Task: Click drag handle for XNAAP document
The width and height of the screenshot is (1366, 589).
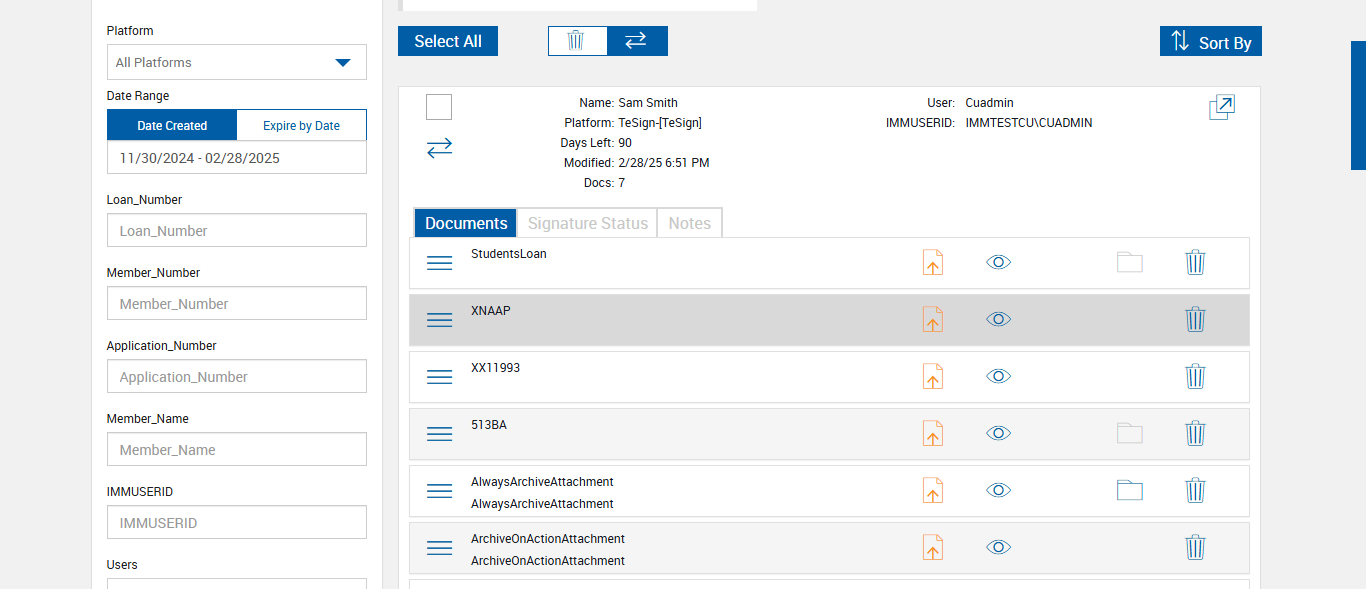Action: [x=440, y=320]
